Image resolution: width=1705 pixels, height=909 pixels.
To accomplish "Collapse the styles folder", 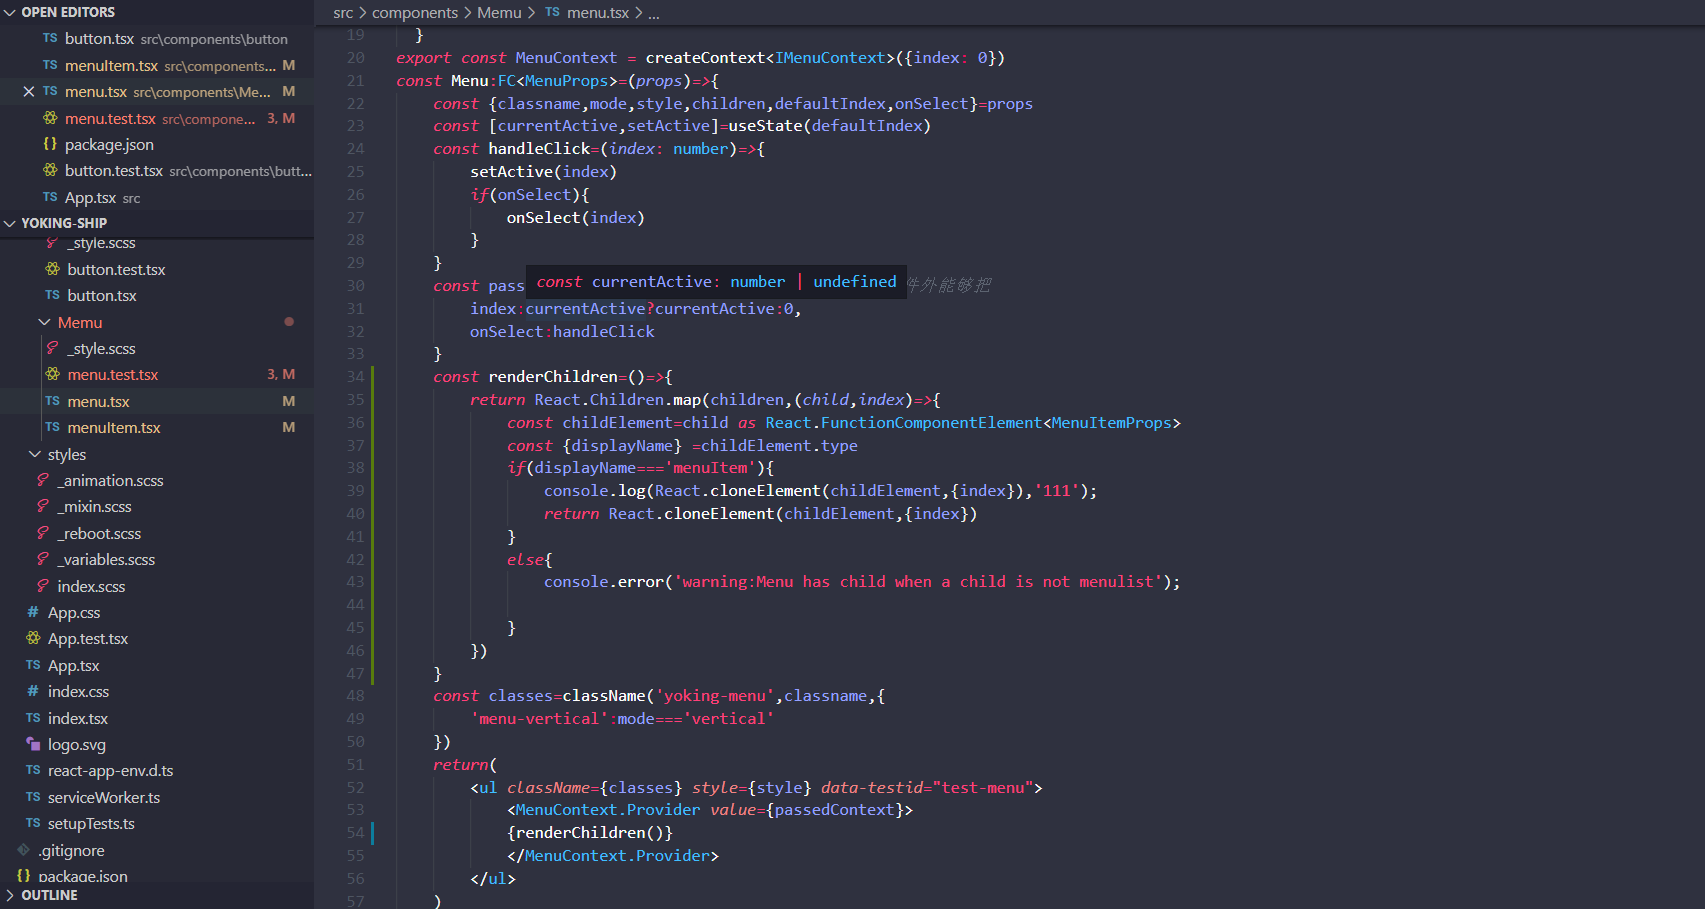I will click(x=34, y=454).
